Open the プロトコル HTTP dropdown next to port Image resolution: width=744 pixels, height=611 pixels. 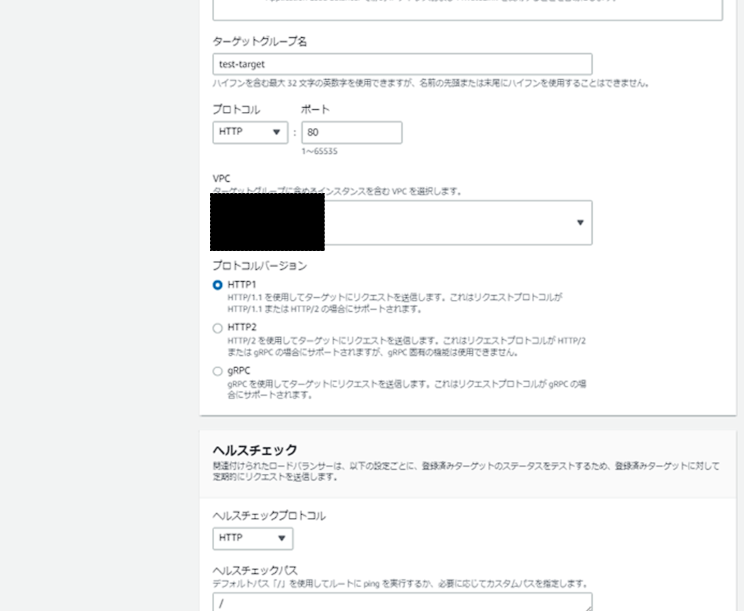[x=251, y=132]
